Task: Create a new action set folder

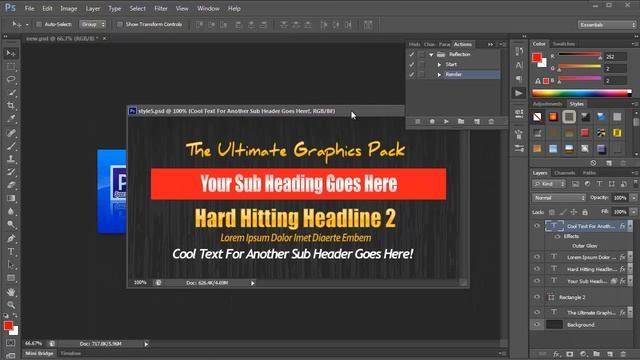Action: click(461, 122)
